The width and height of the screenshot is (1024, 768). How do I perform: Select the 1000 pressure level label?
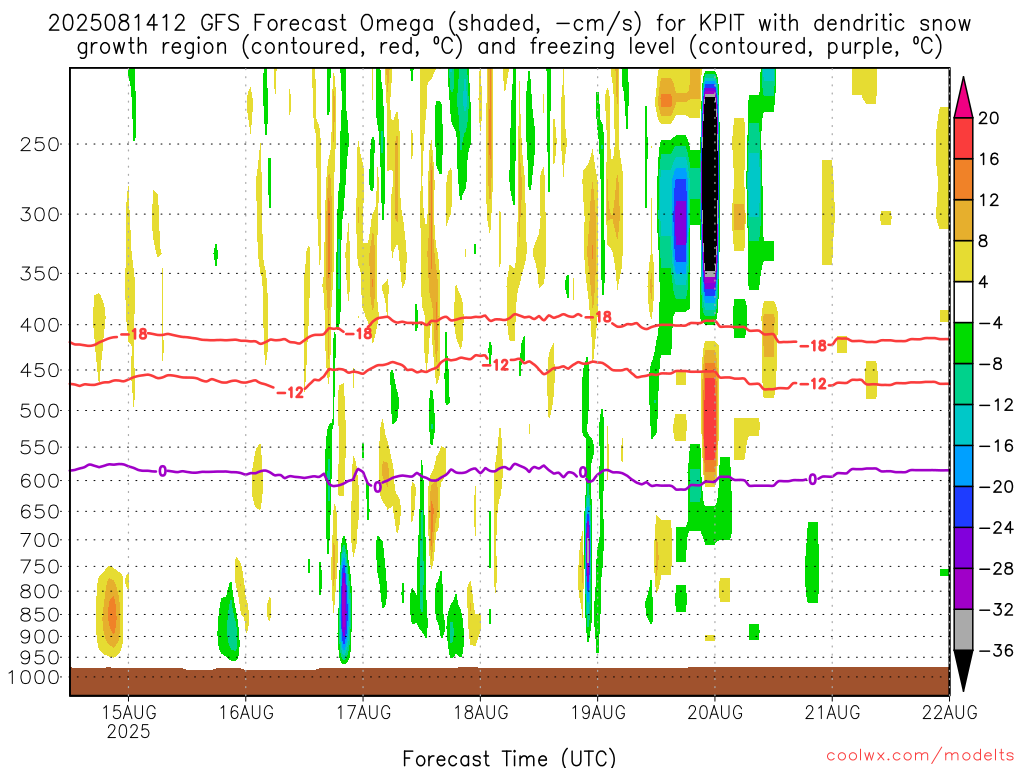coord(34,678)
